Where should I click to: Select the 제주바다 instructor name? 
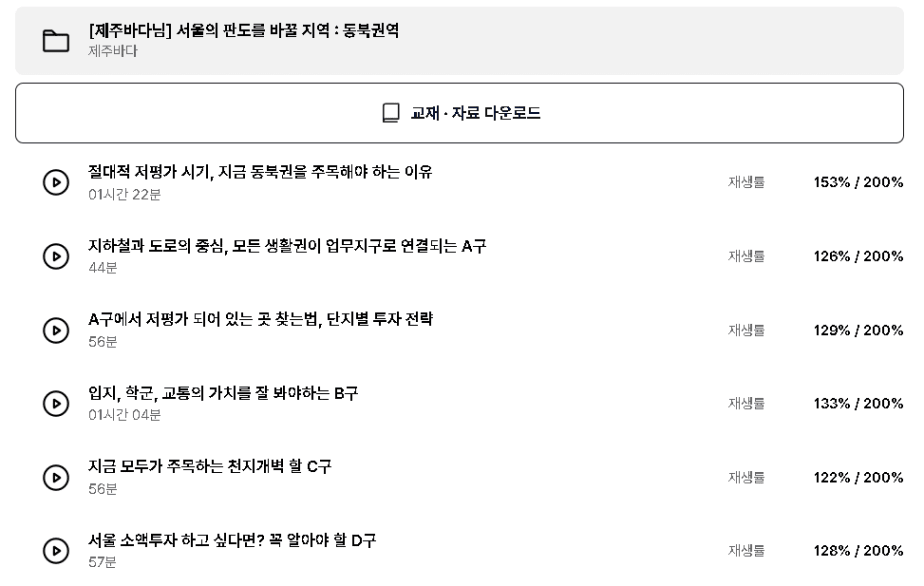pyautogui.click(x=113, y=51)
